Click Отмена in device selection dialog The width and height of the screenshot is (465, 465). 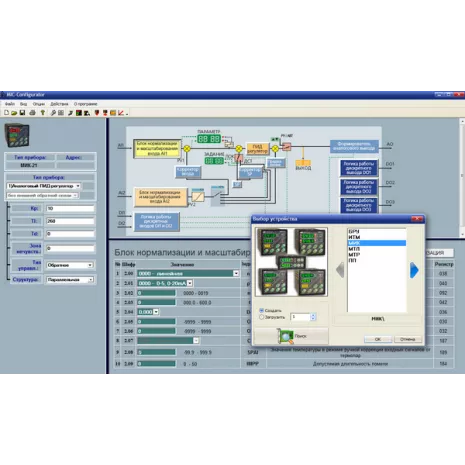click(408, 339)
